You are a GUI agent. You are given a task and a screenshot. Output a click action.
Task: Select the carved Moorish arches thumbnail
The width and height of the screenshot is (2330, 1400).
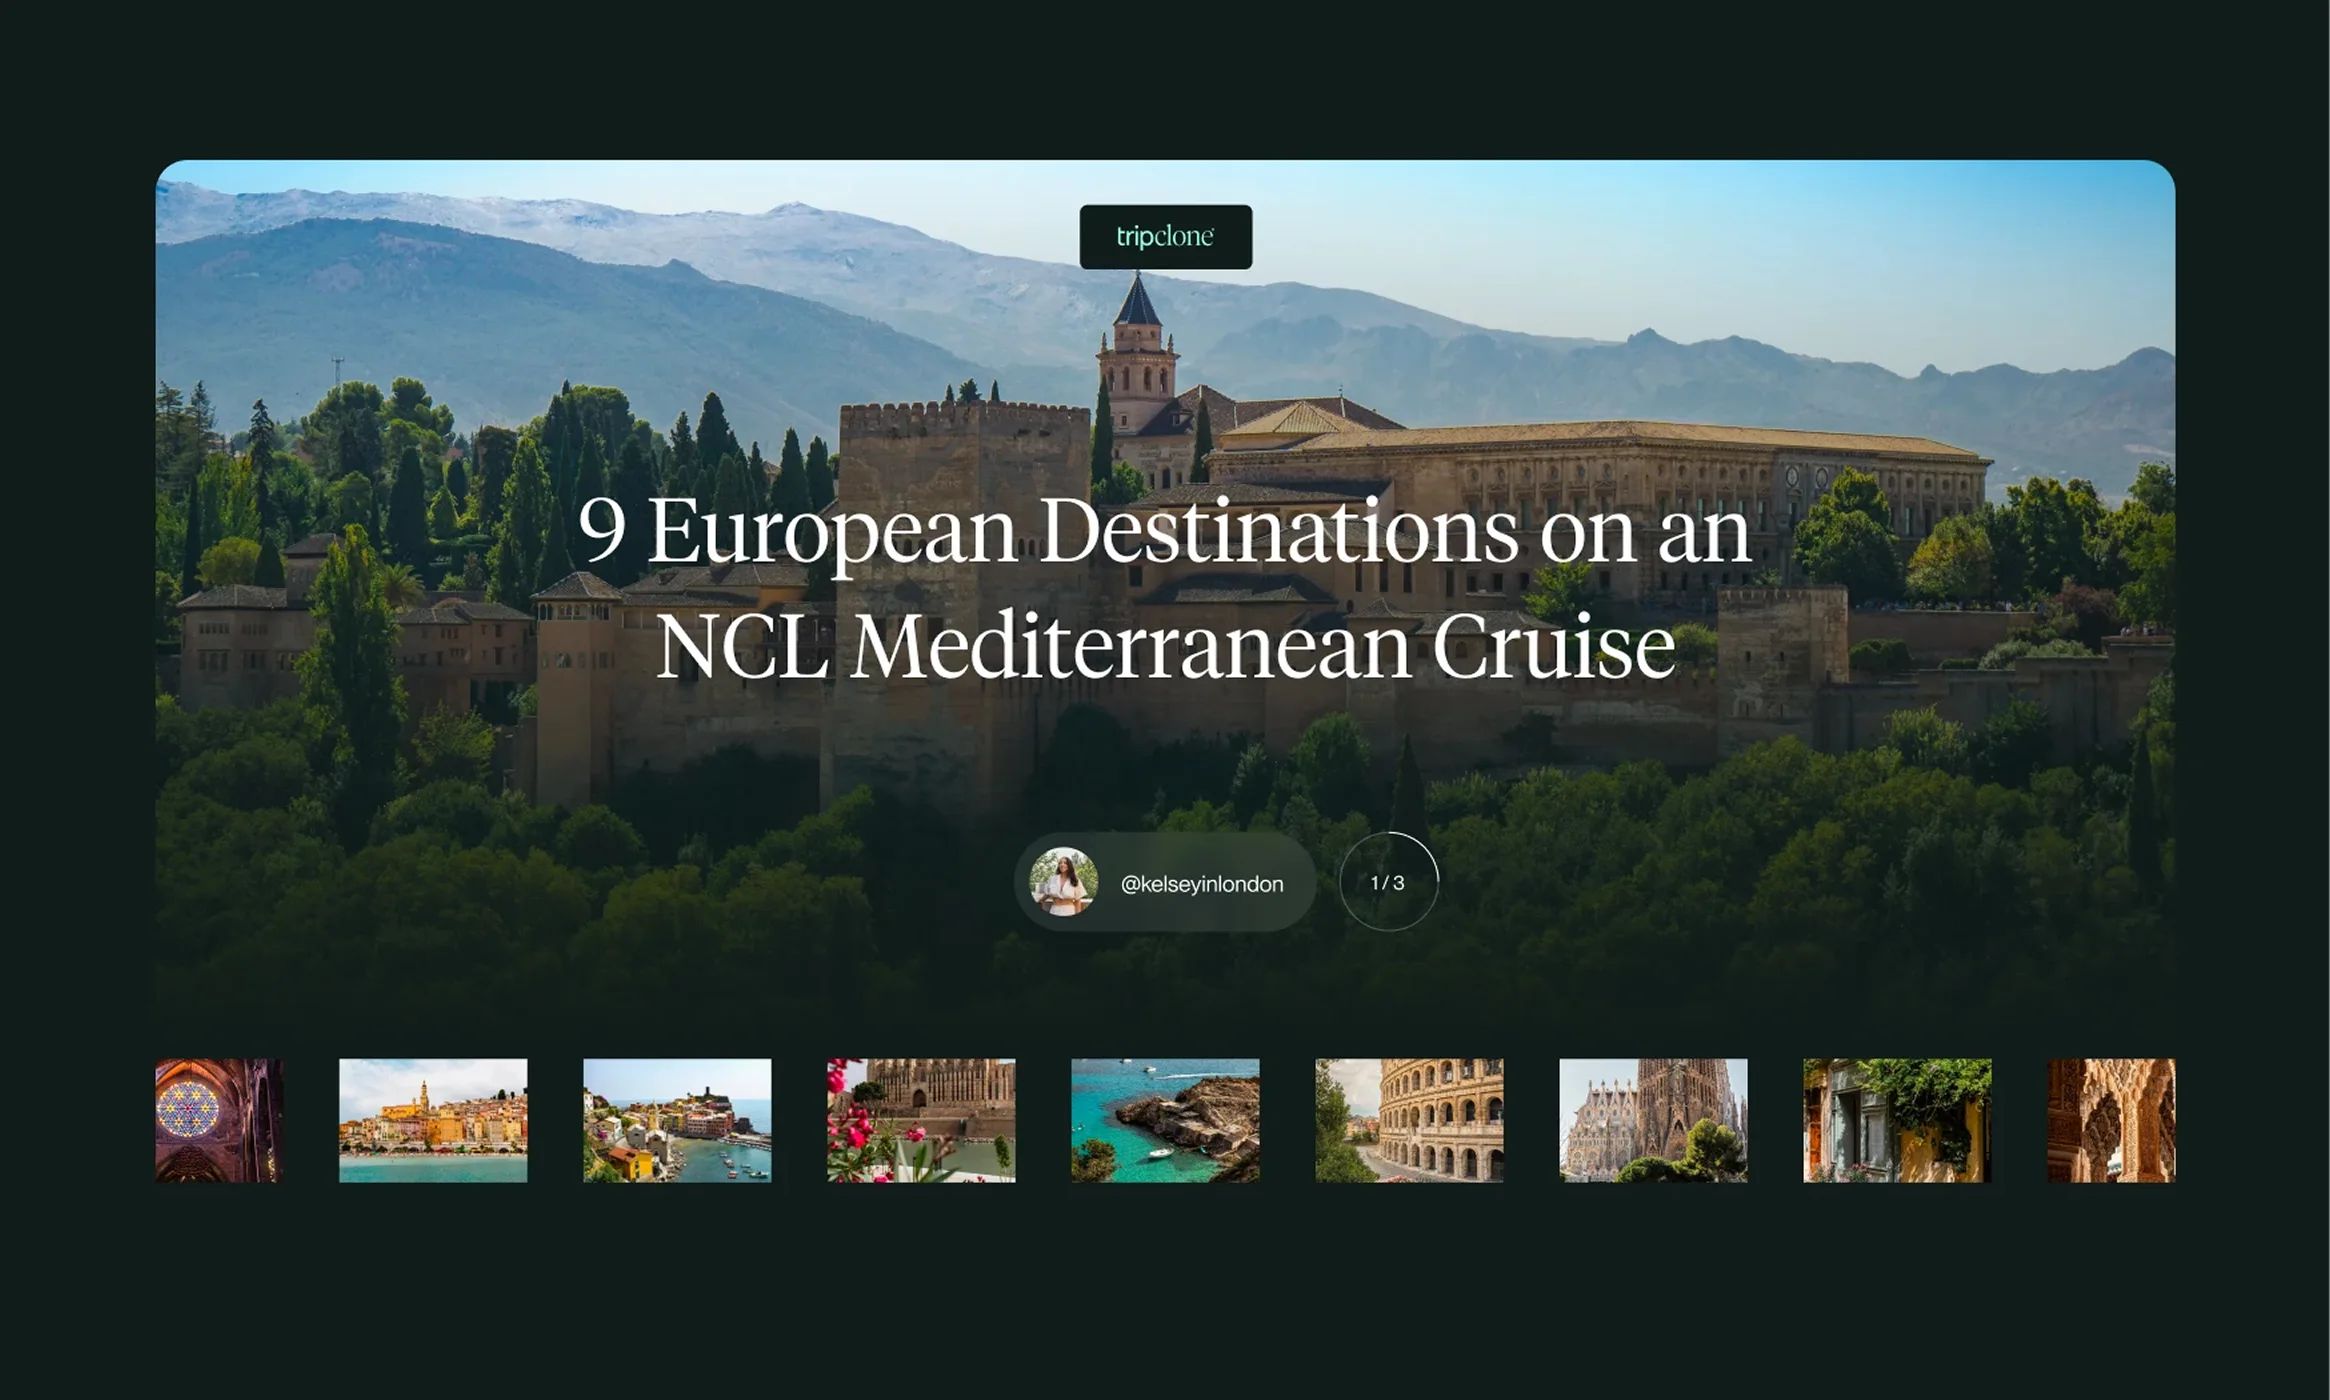2111,1120
